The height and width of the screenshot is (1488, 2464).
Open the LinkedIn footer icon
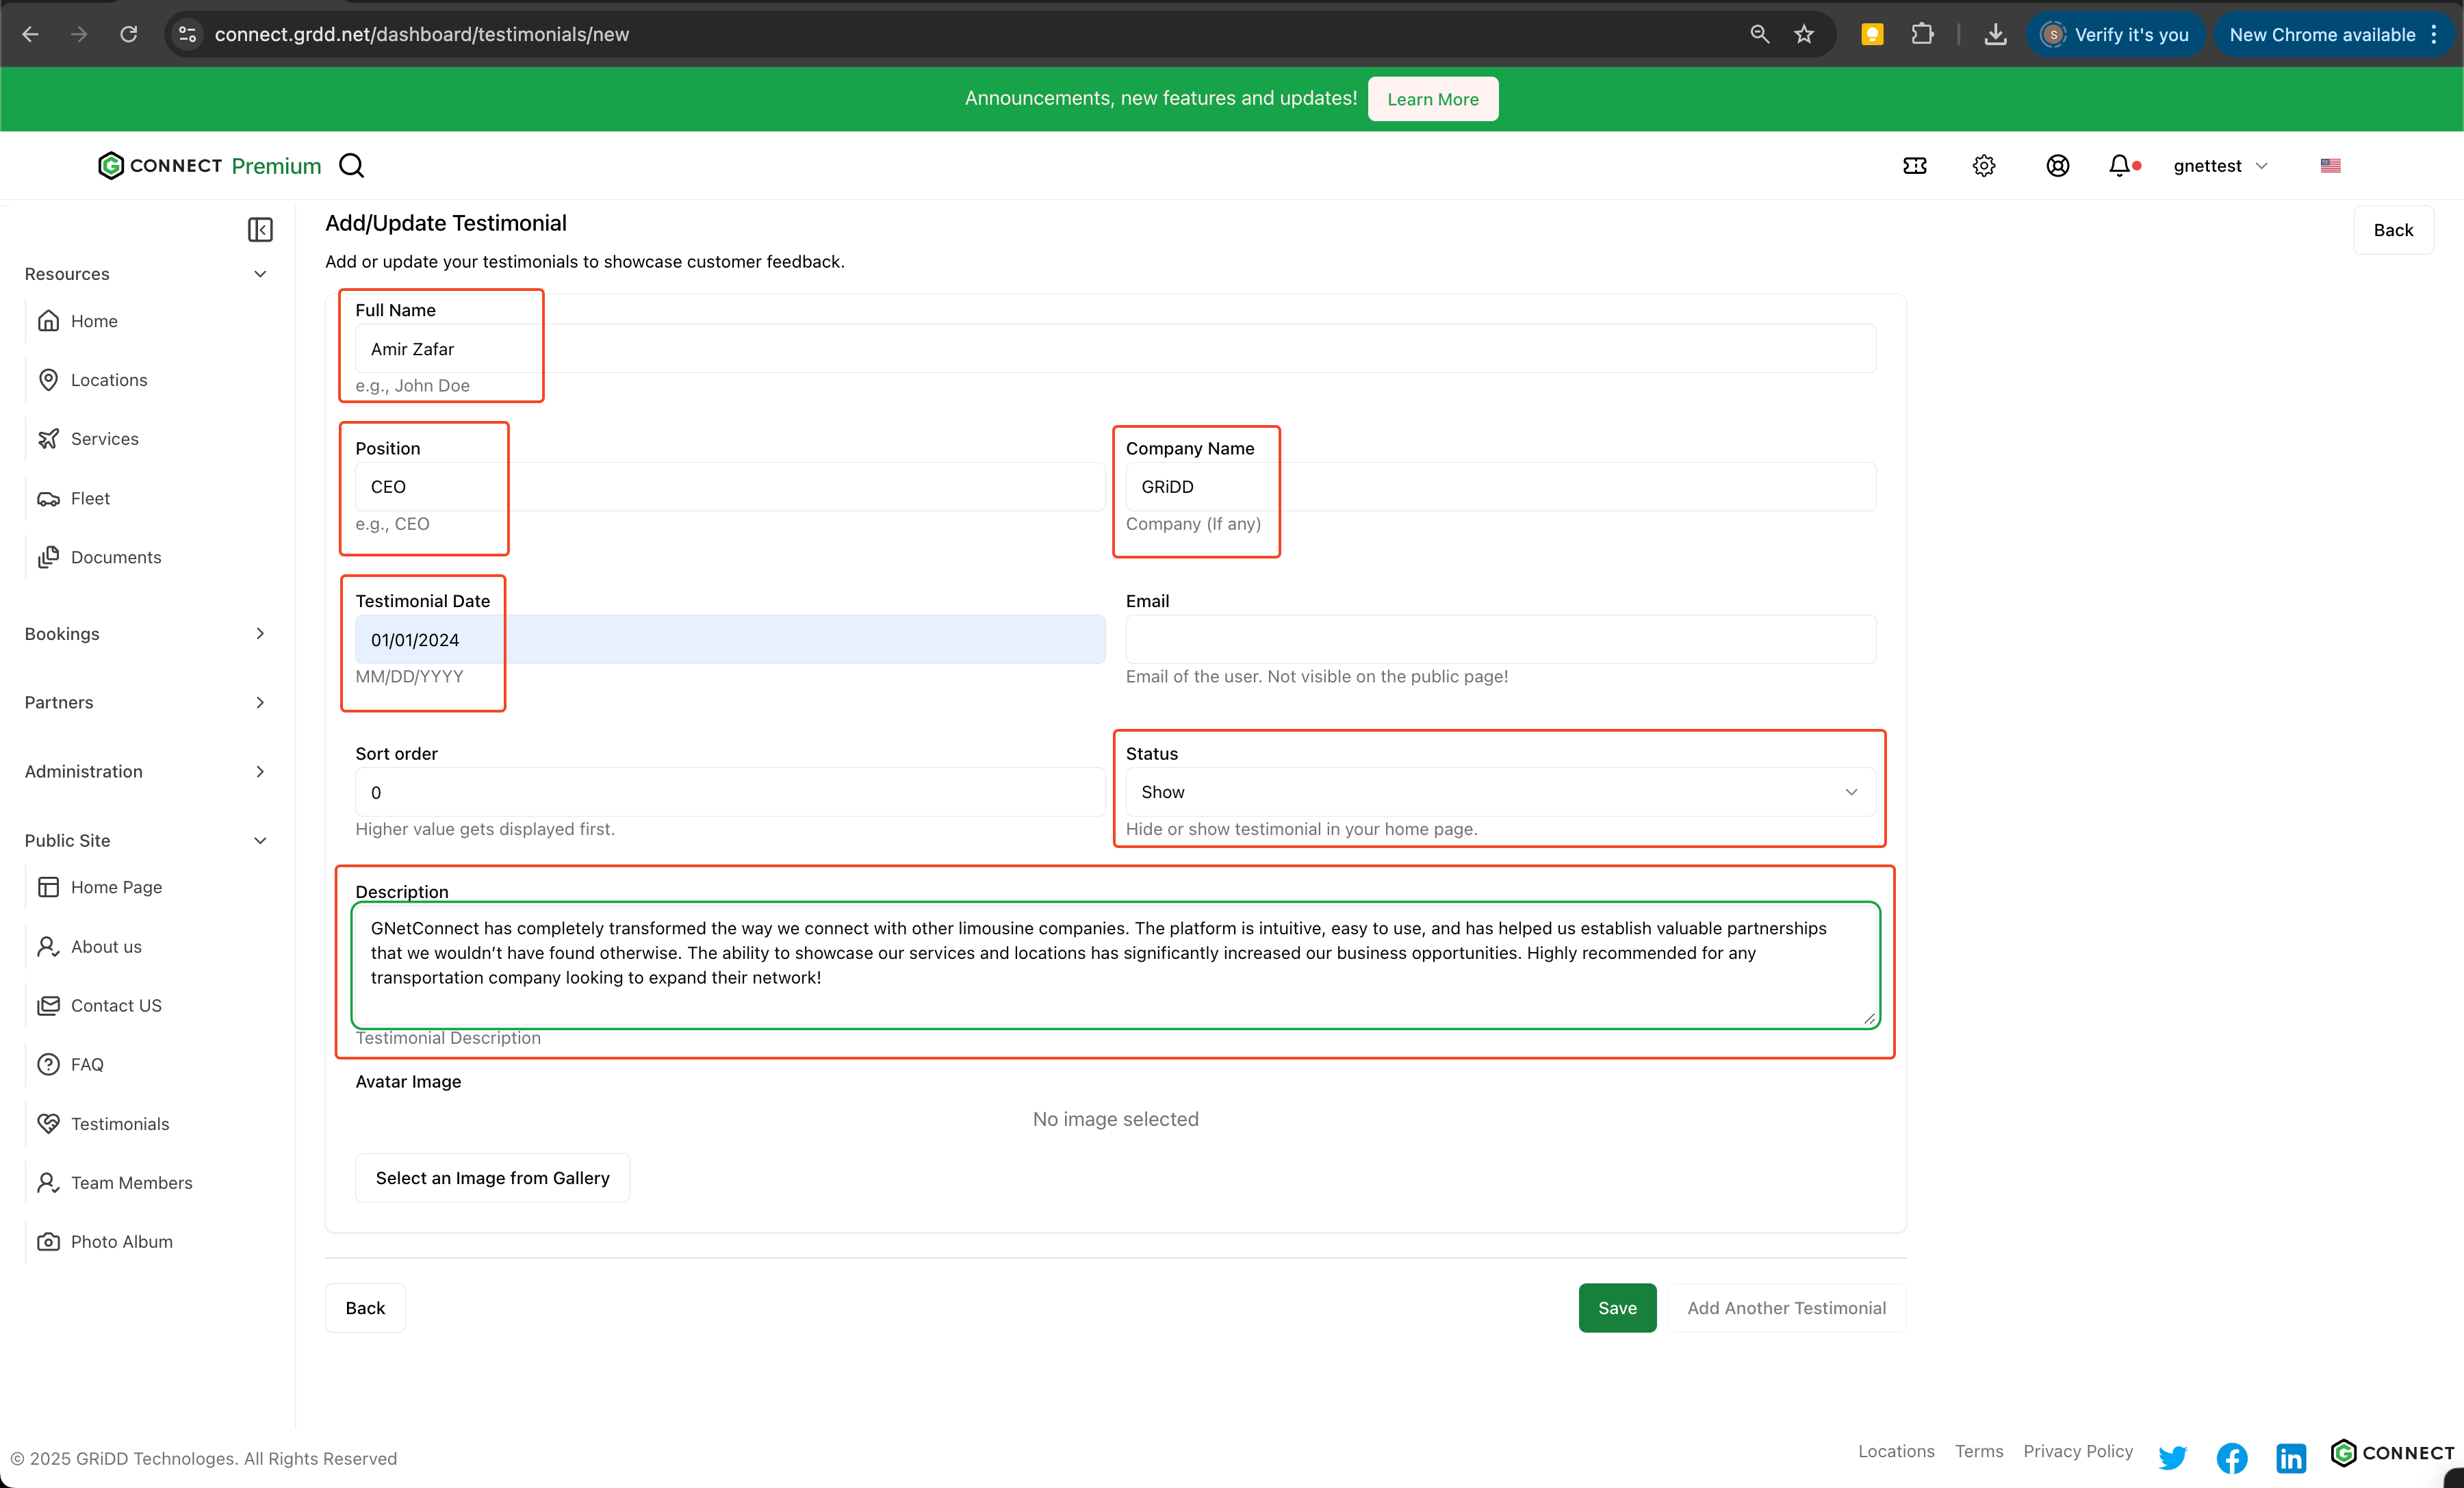[2290, 1457]
